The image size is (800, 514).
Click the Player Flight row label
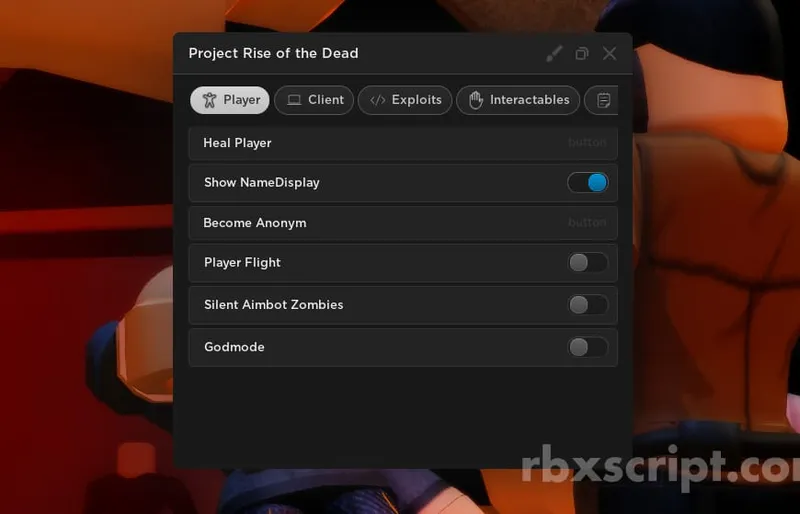242,263
